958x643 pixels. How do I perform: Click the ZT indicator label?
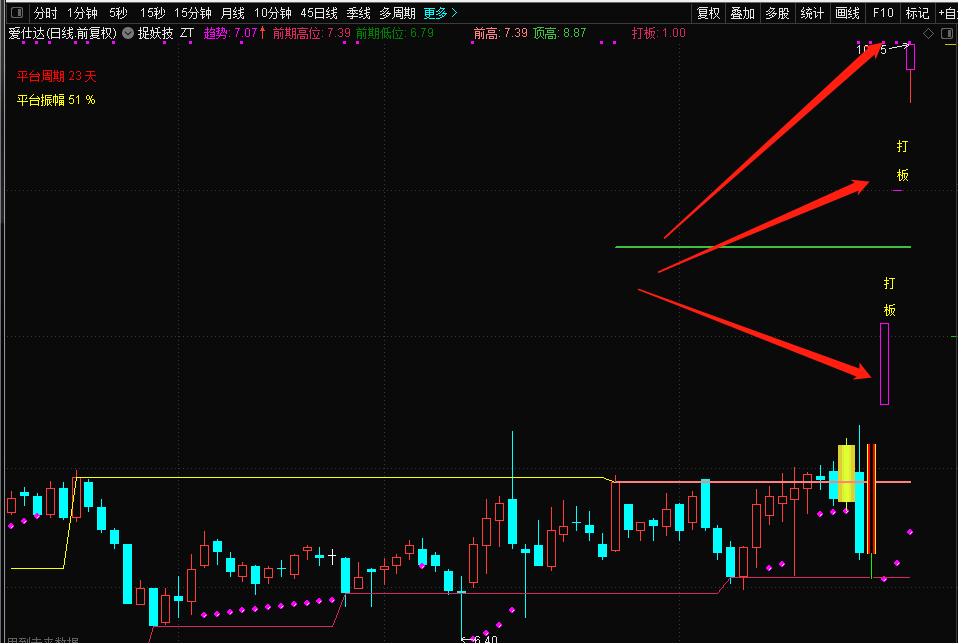[187, 33]
